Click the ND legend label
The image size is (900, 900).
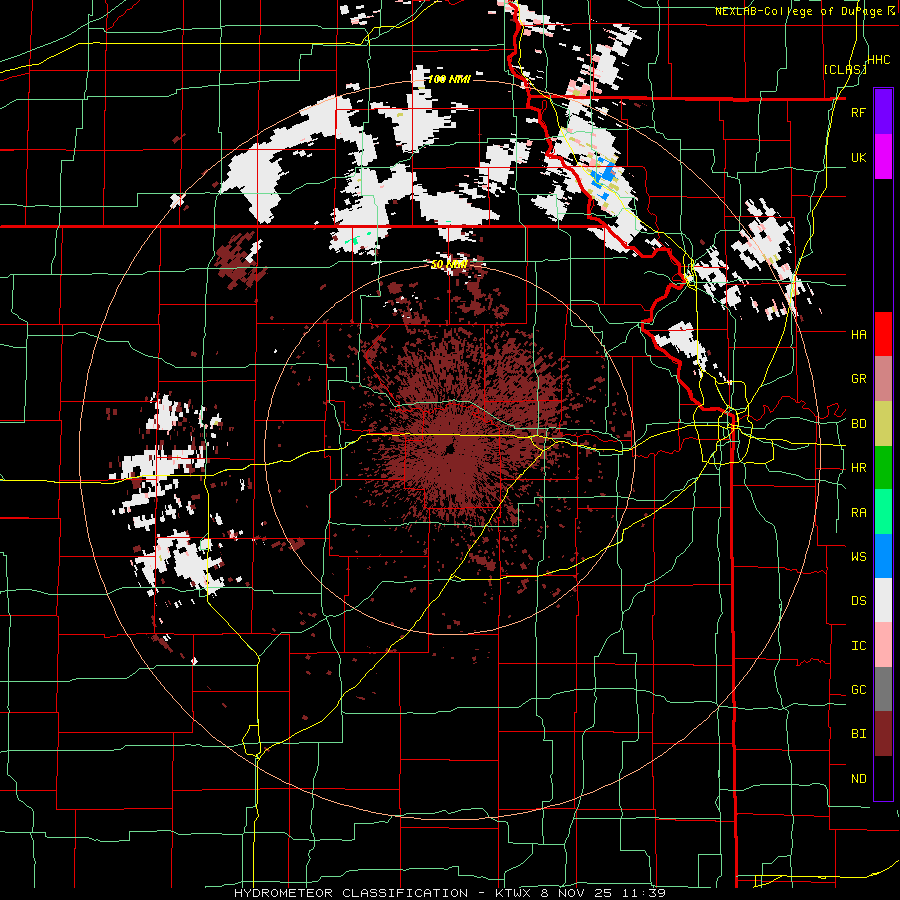(x=858, y=779)
